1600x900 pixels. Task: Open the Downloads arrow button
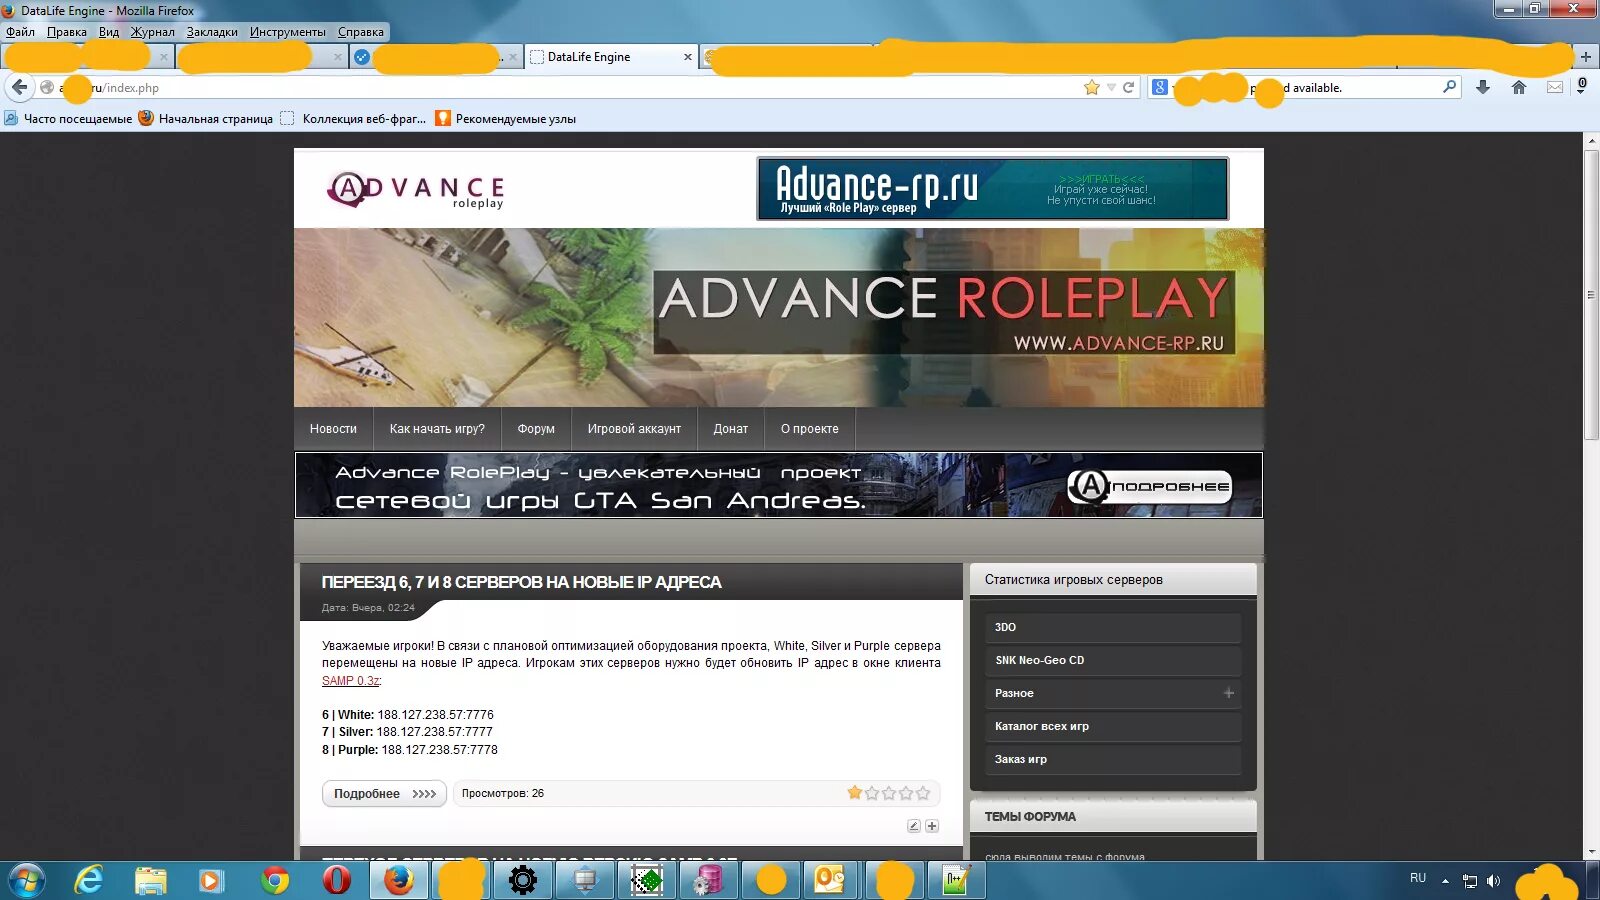(1483, 87)
